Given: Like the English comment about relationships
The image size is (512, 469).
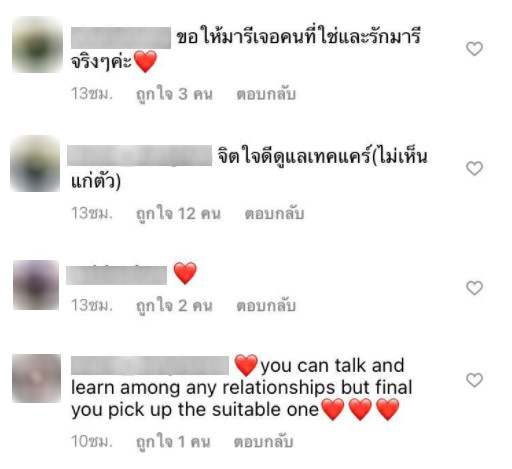Looking at the screenshot, I should coord(474,380).
